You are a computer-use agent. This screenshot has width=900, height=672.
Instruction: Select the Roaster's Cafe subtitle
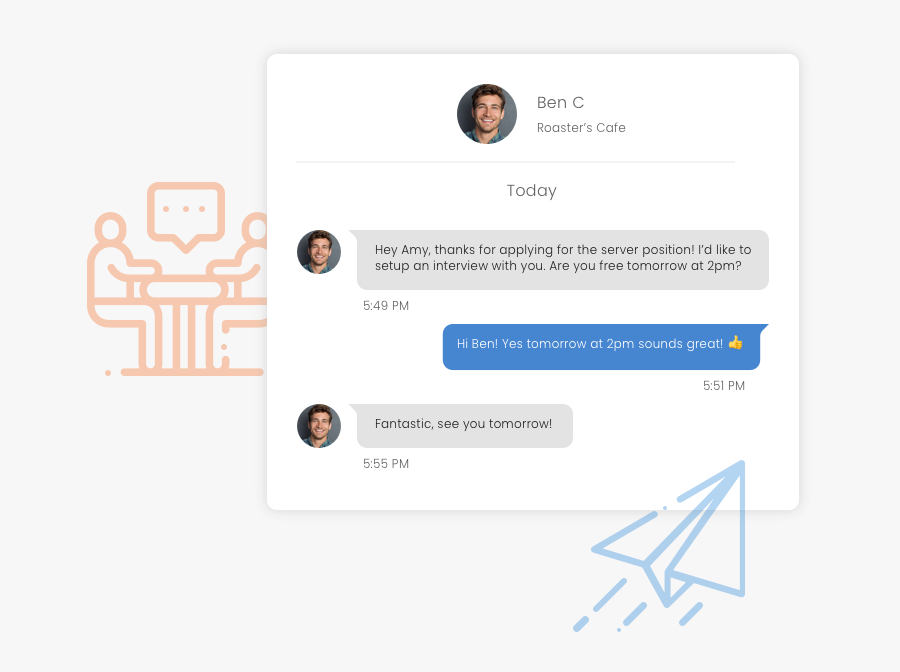(x=581, y=127)
